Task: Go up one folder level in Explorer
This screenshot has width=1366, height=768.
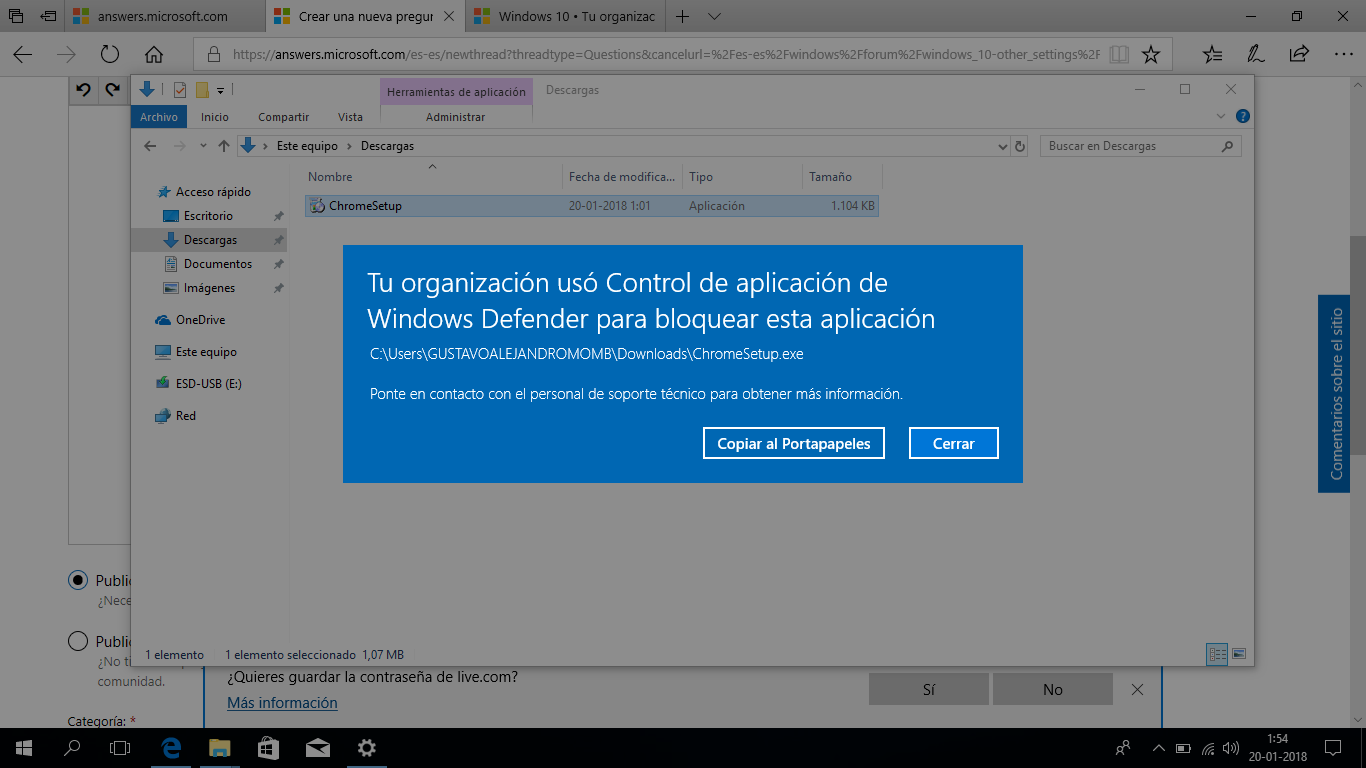Action: [x=223, y=146]
